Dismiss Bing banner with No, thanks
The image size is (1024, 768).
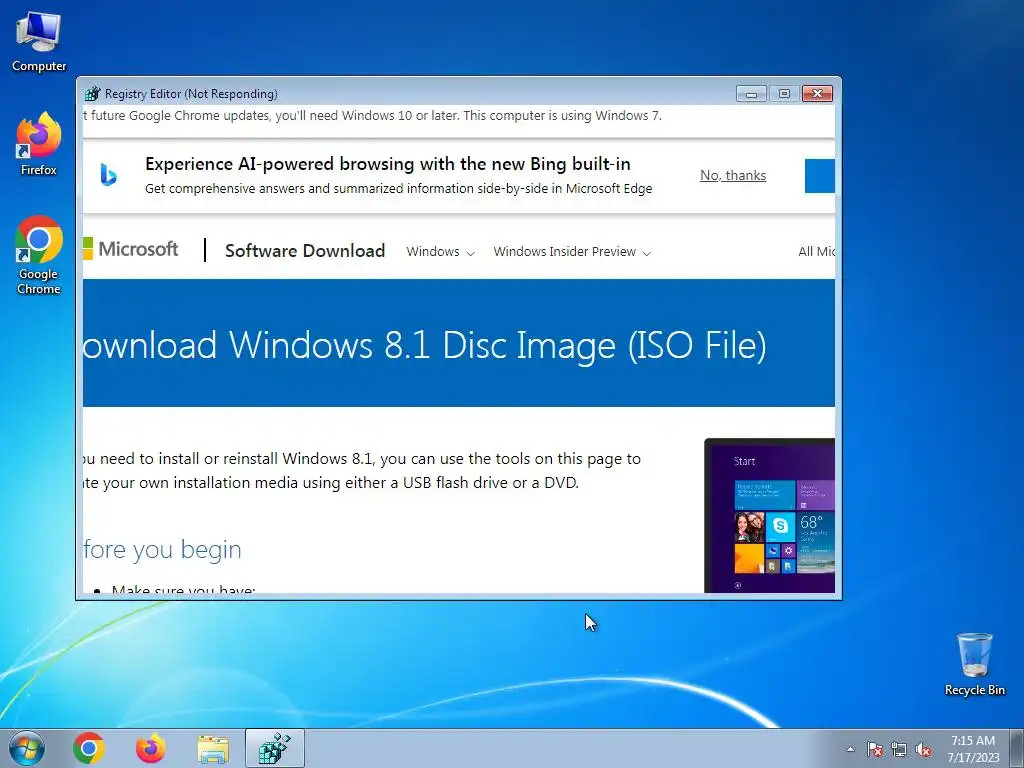[733, 175]
